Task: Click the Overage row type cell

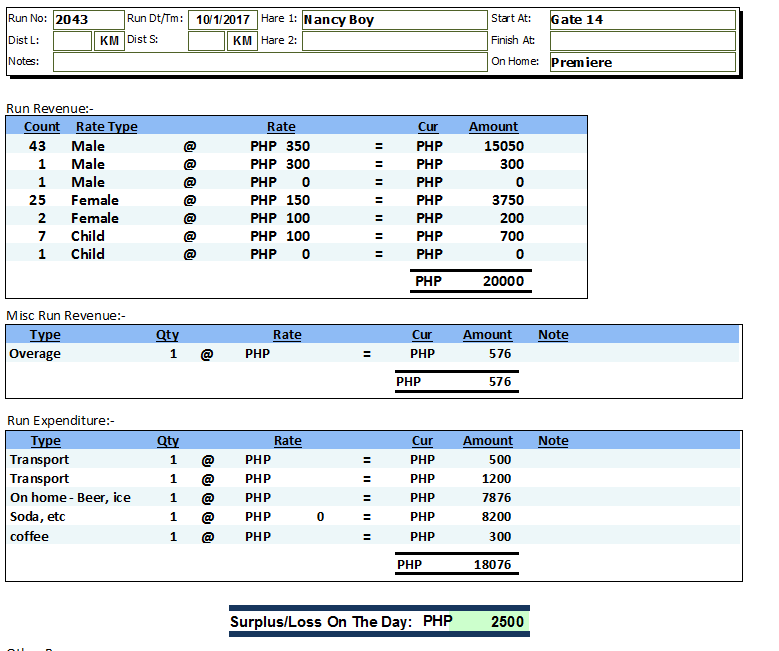Action: point(35,354)
